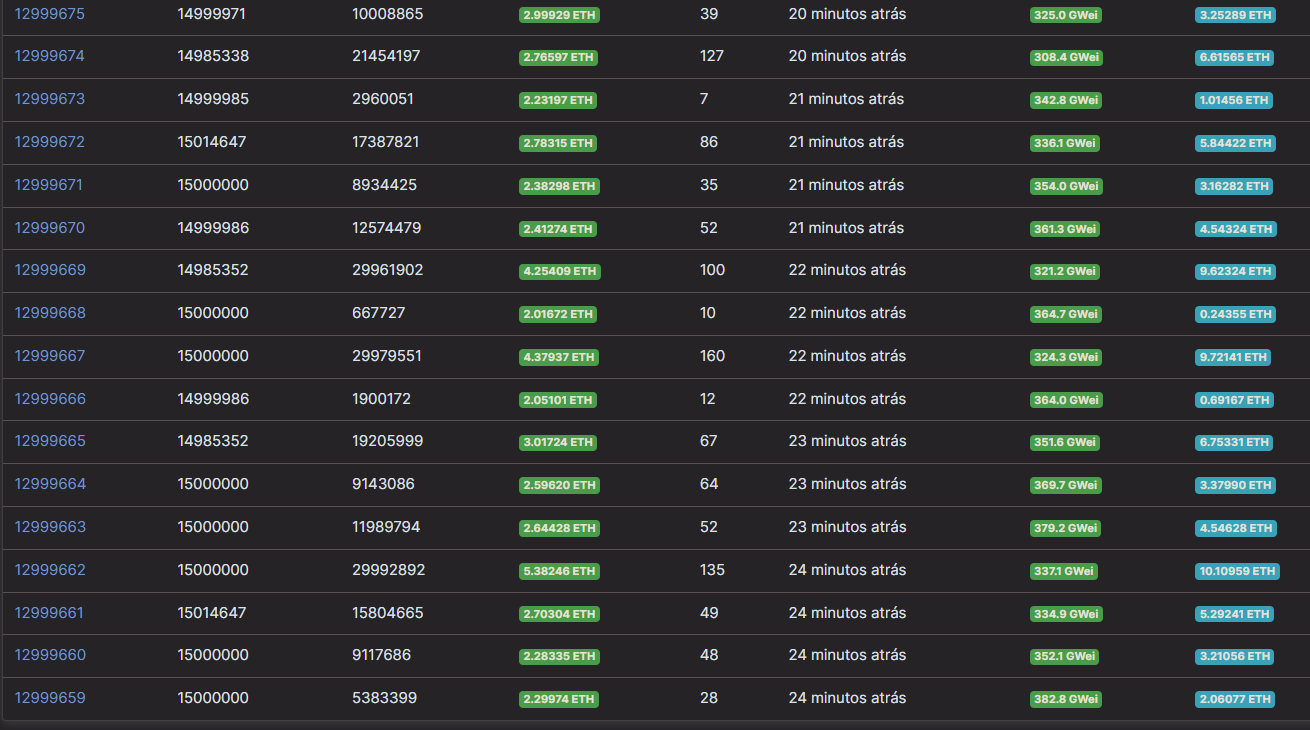This screenshot has width=1310, height=730.
Task: Select gas limit value 14999971
Action: (212, 14)
